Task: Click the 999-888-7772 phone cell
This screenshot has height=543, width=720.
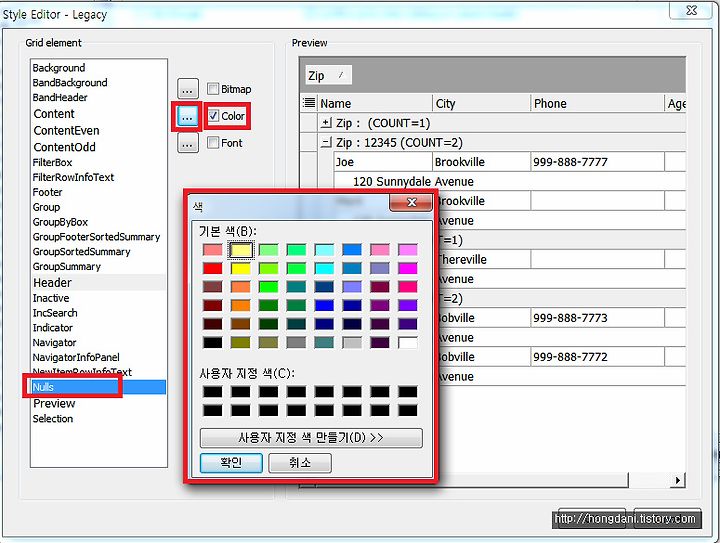Action: (x=597, y=357)
